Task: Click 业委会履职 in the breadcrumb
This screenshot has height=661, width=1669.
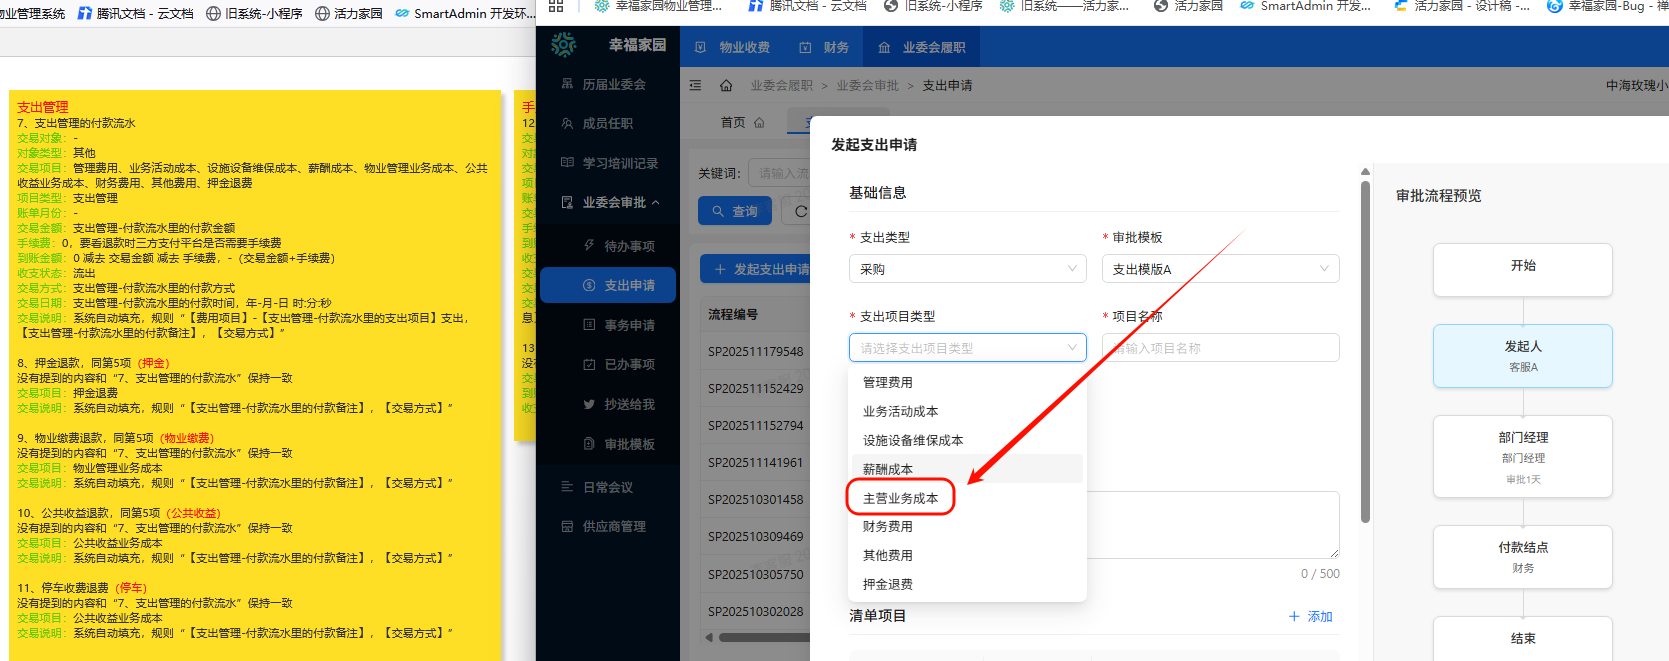Action: (782, 86)
